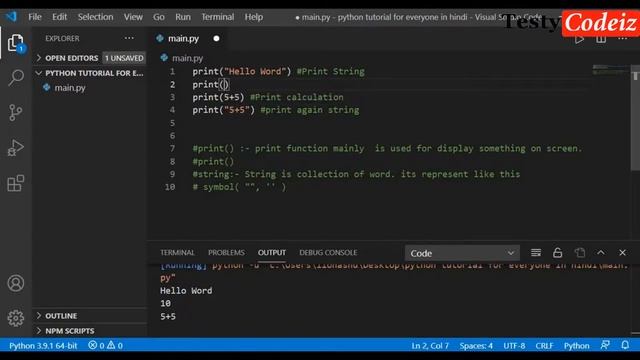Clear the output panel
Image resolution: width=640 pixels, height=360 pixels.
point(536,253)
